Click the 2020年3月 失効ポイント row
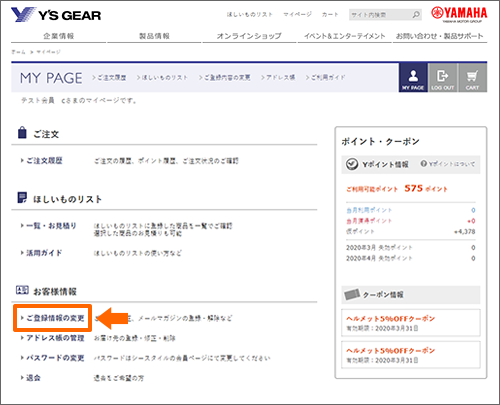 [x=411, y=248]
